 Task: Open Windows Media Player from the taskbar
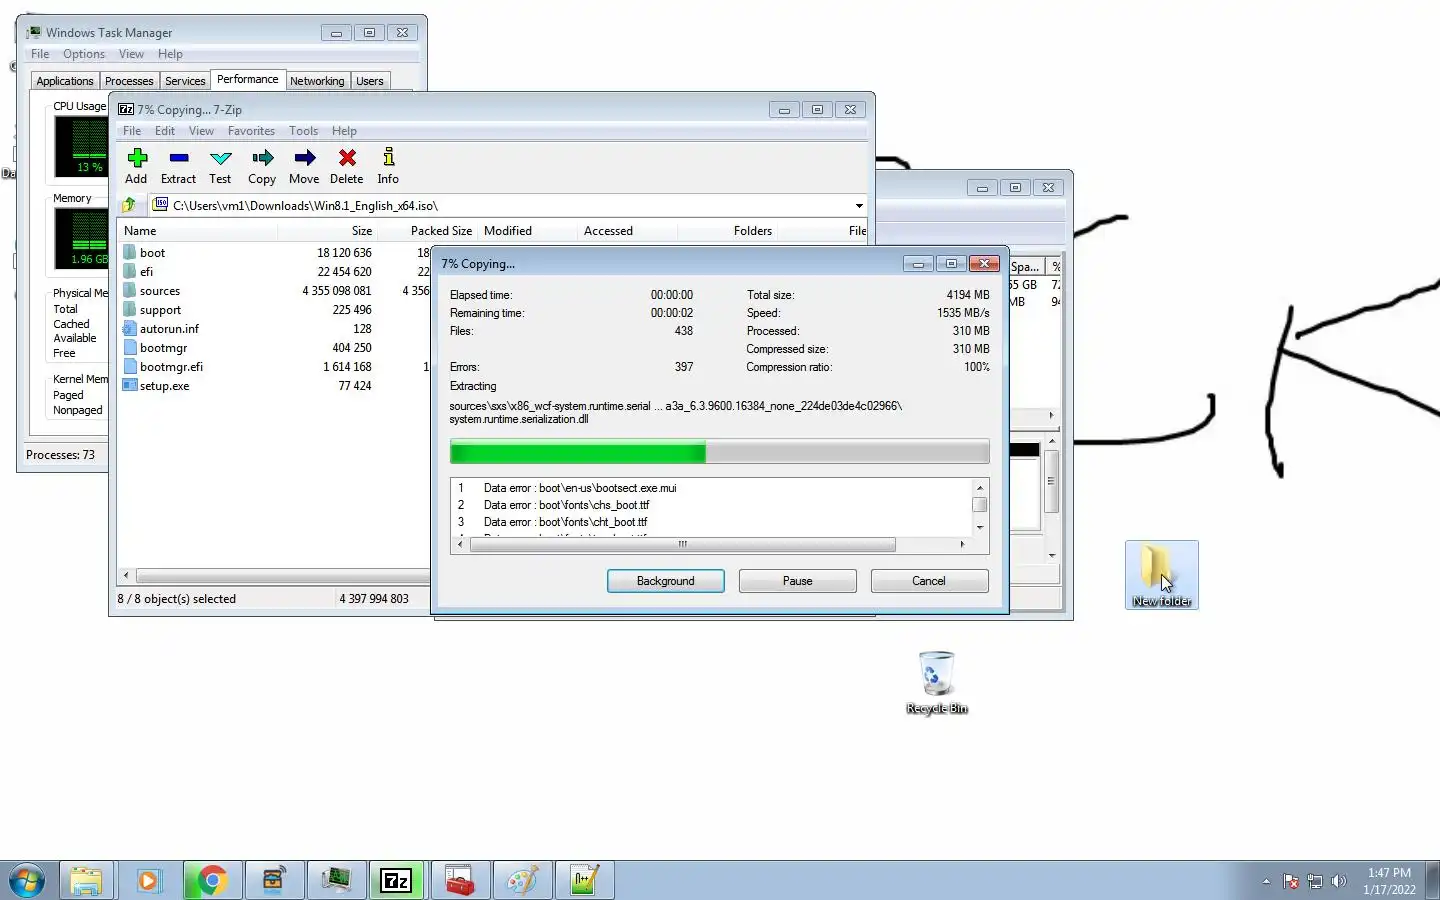pyautogui.click(x=149, y=881)
